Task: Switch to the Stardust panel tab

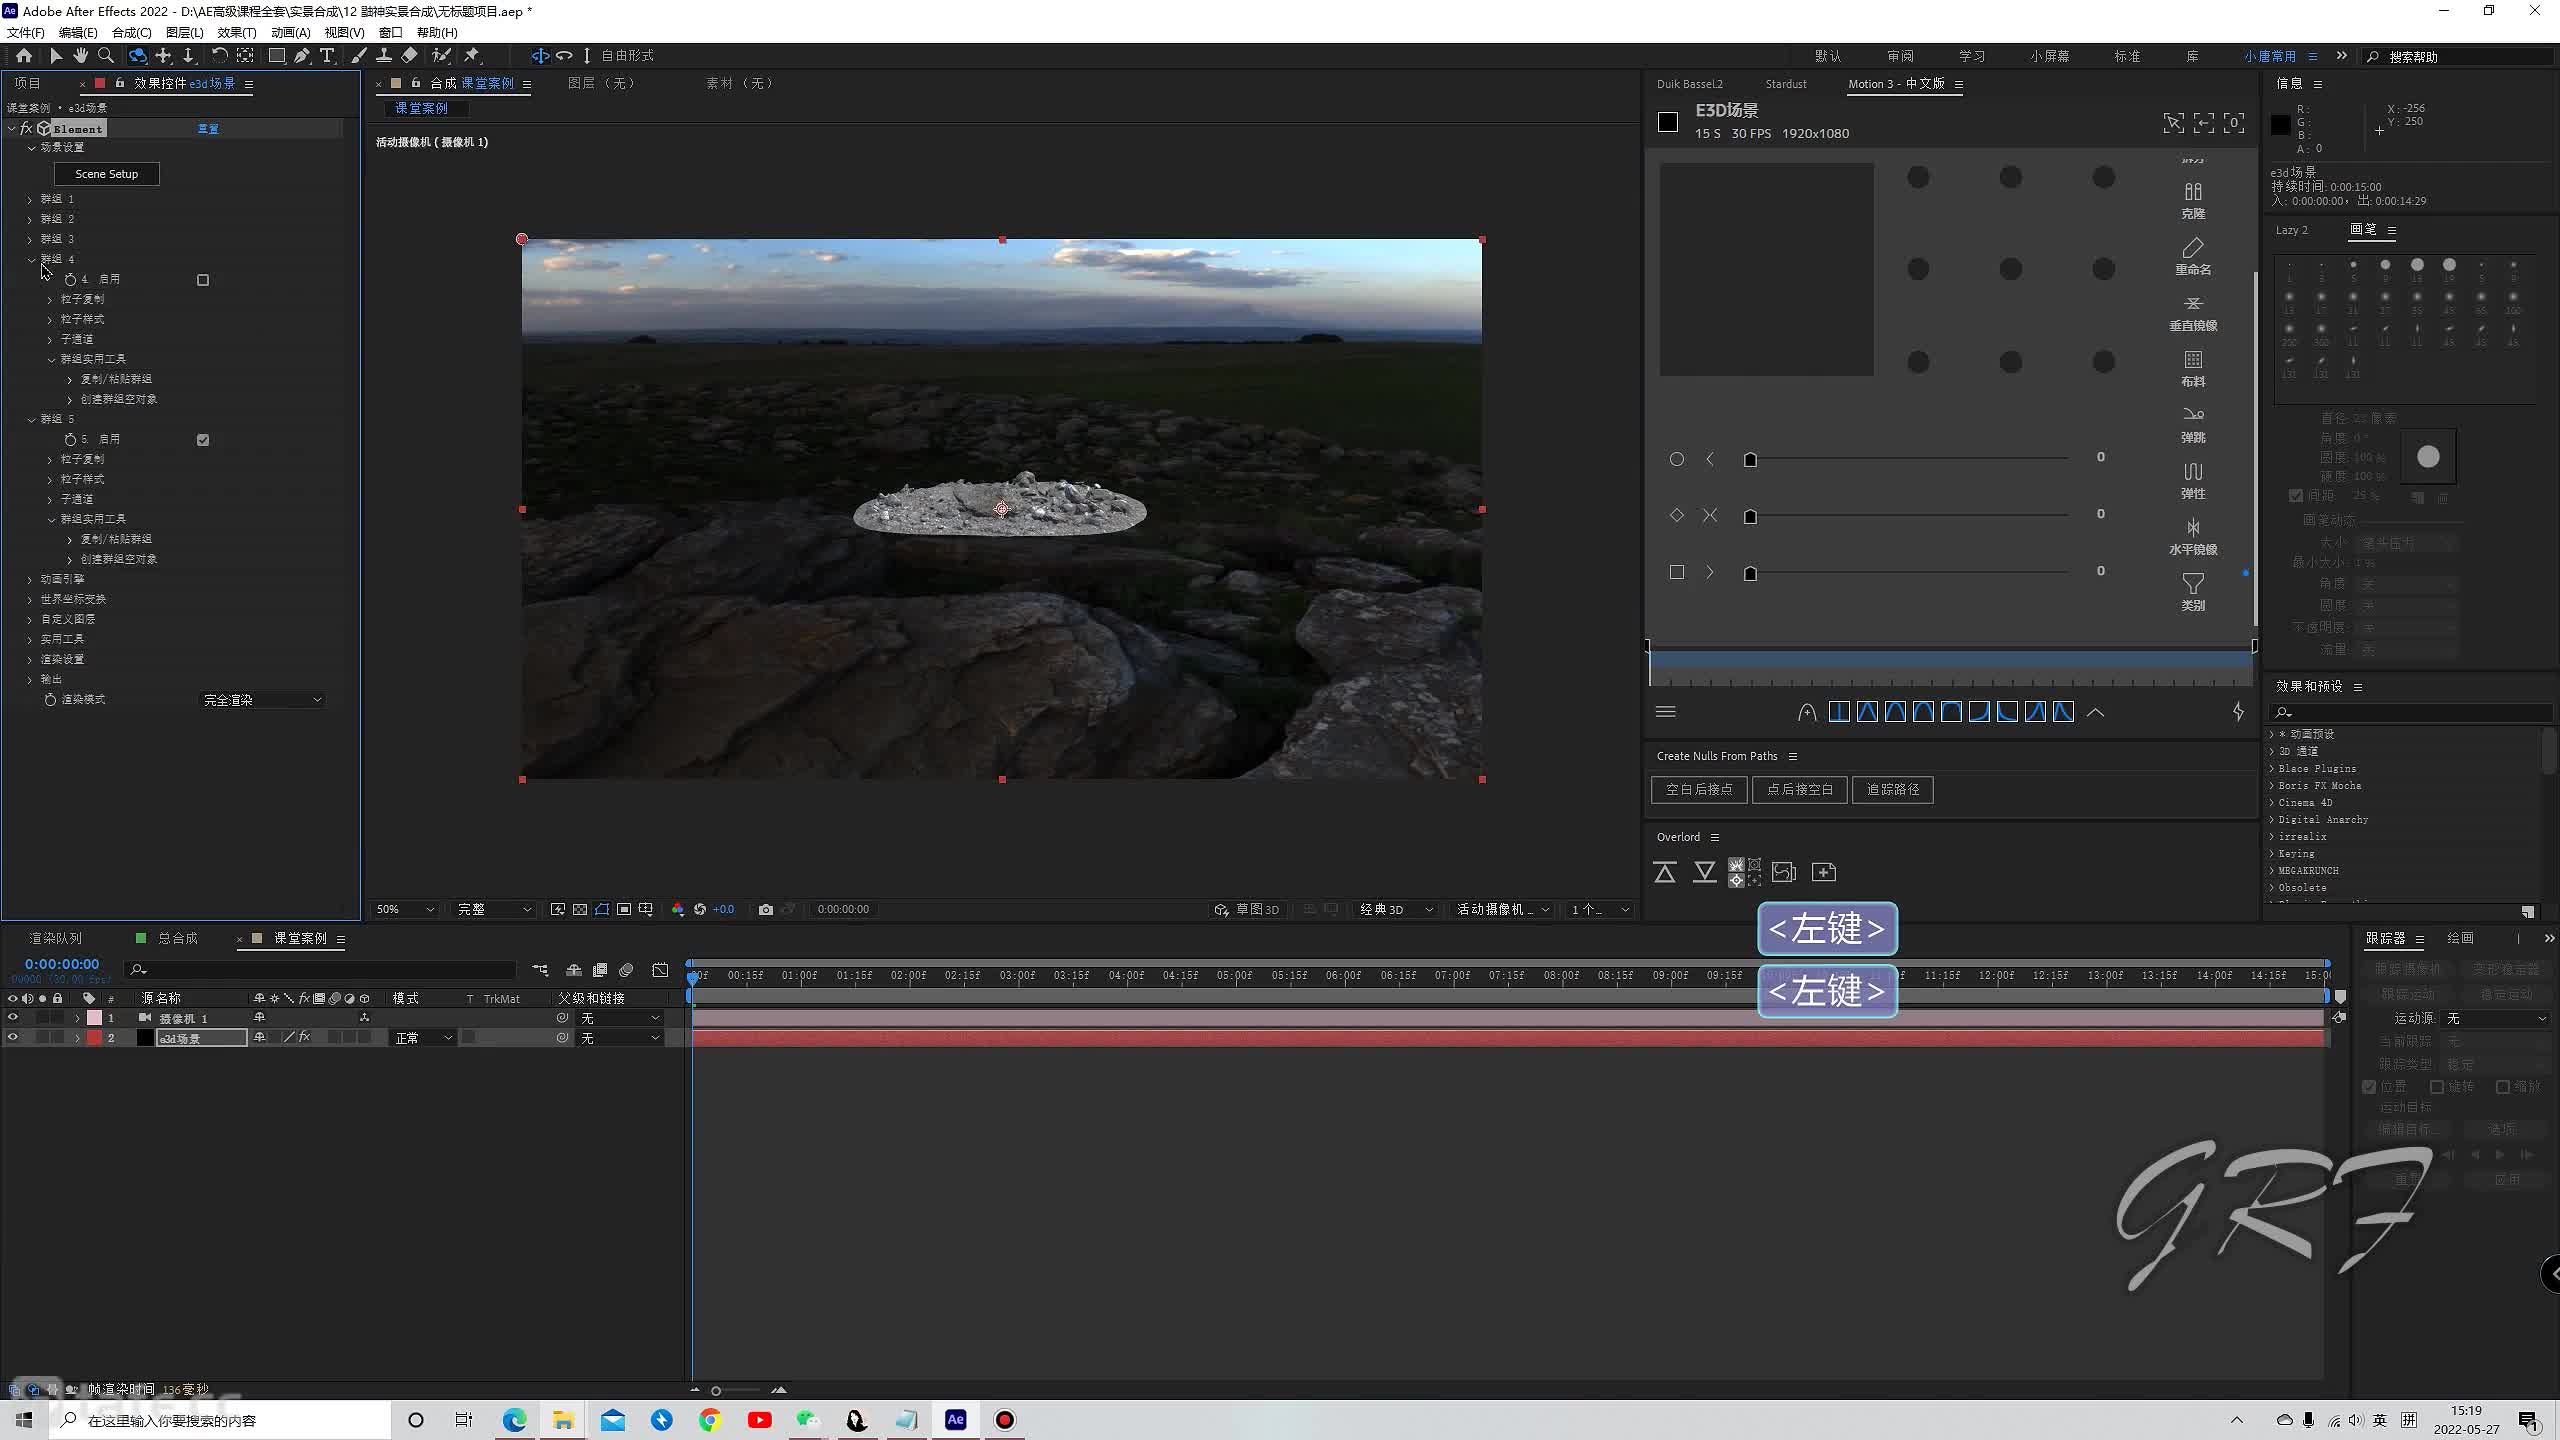Action: point(1786,84)
